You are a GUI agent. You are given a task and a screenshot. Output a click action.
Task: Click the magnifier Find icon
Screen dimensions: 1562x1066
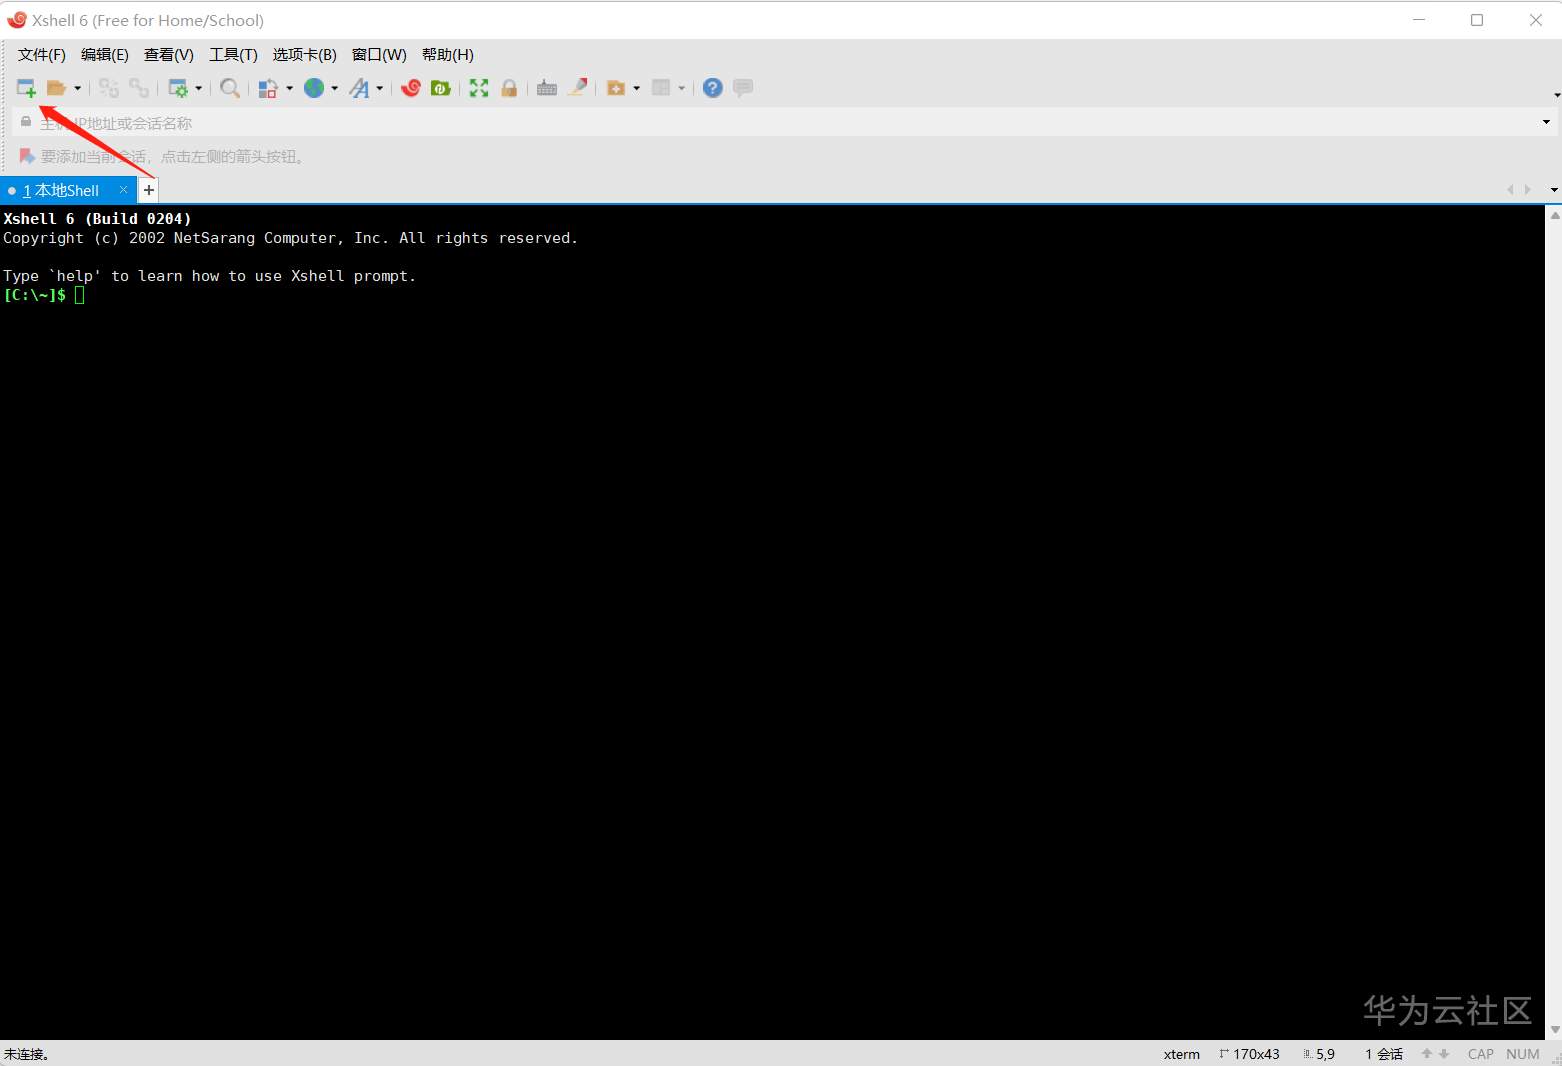point(230,88)
